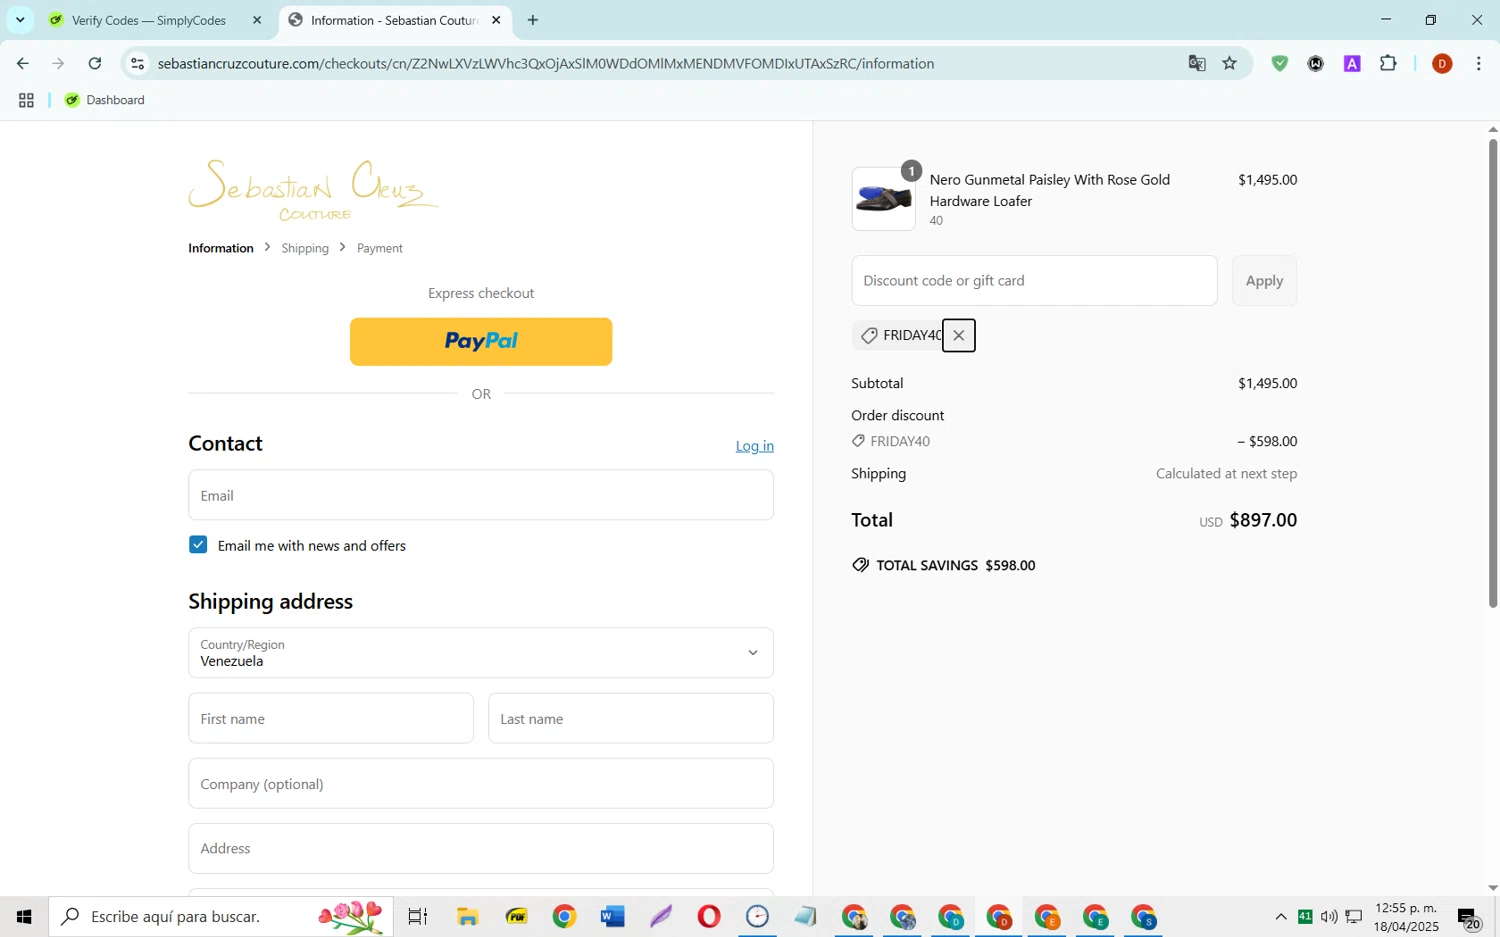
Task: Open Microsoft Word from the taskbar
Action: coord(612,916)
